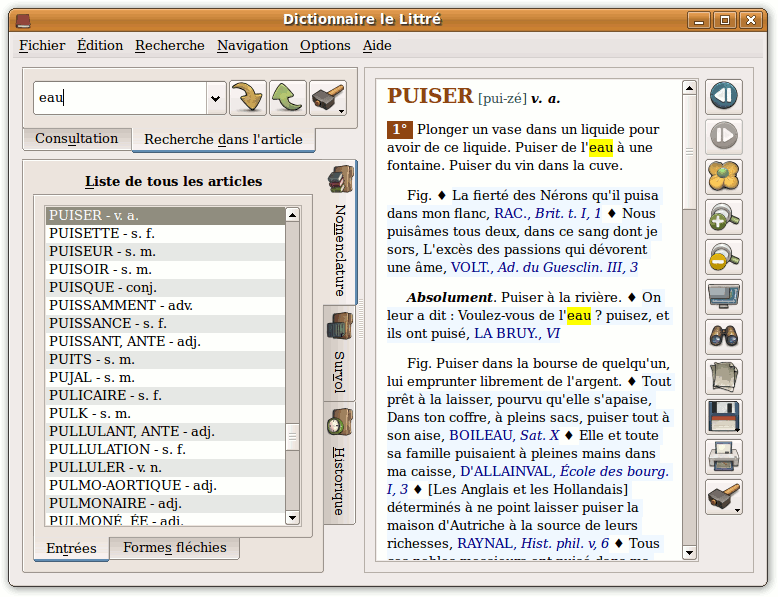This screenshot has width=778, height=597.
Task: Click definition pane scrollbar up arrow
Action: [689, 88]
